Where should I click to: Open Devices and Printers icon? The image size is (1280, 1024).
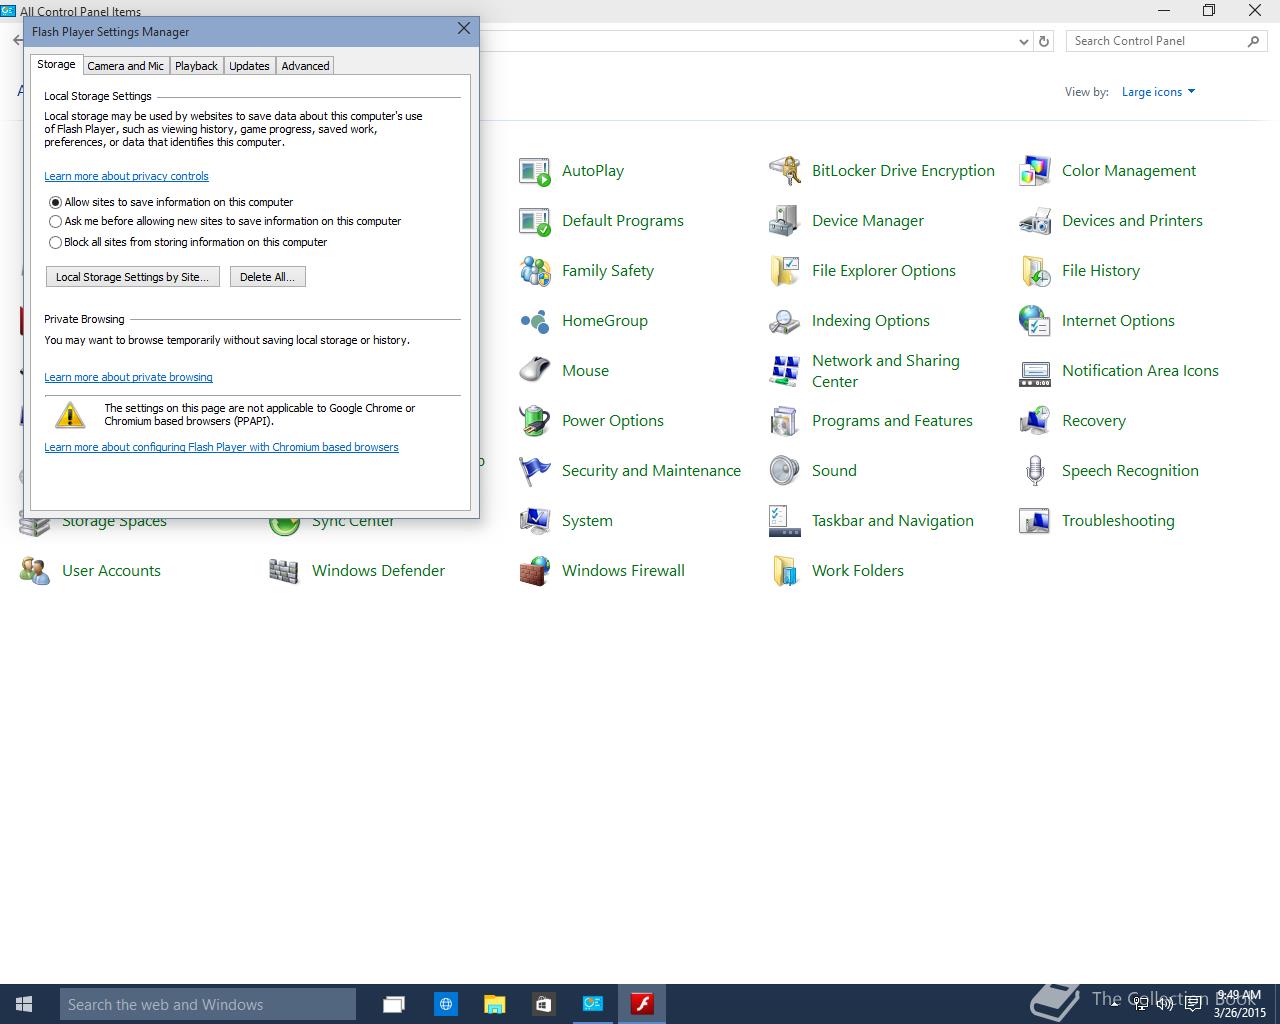pyautogui.click(x=1035, y=221)
